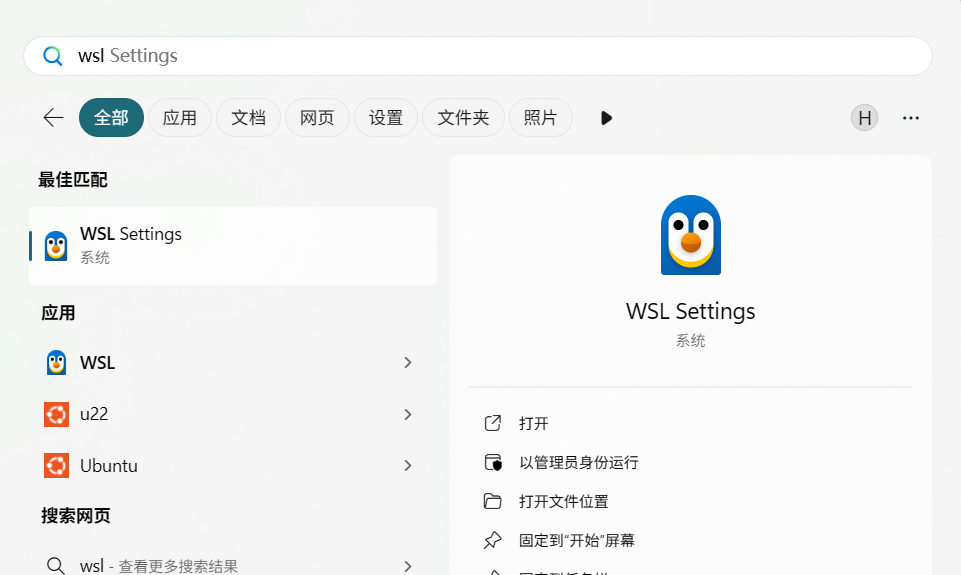The height and width of the screenshot is (575, 961).
Task: Click the shield icon for run as admin
Action: click(493, 462)
